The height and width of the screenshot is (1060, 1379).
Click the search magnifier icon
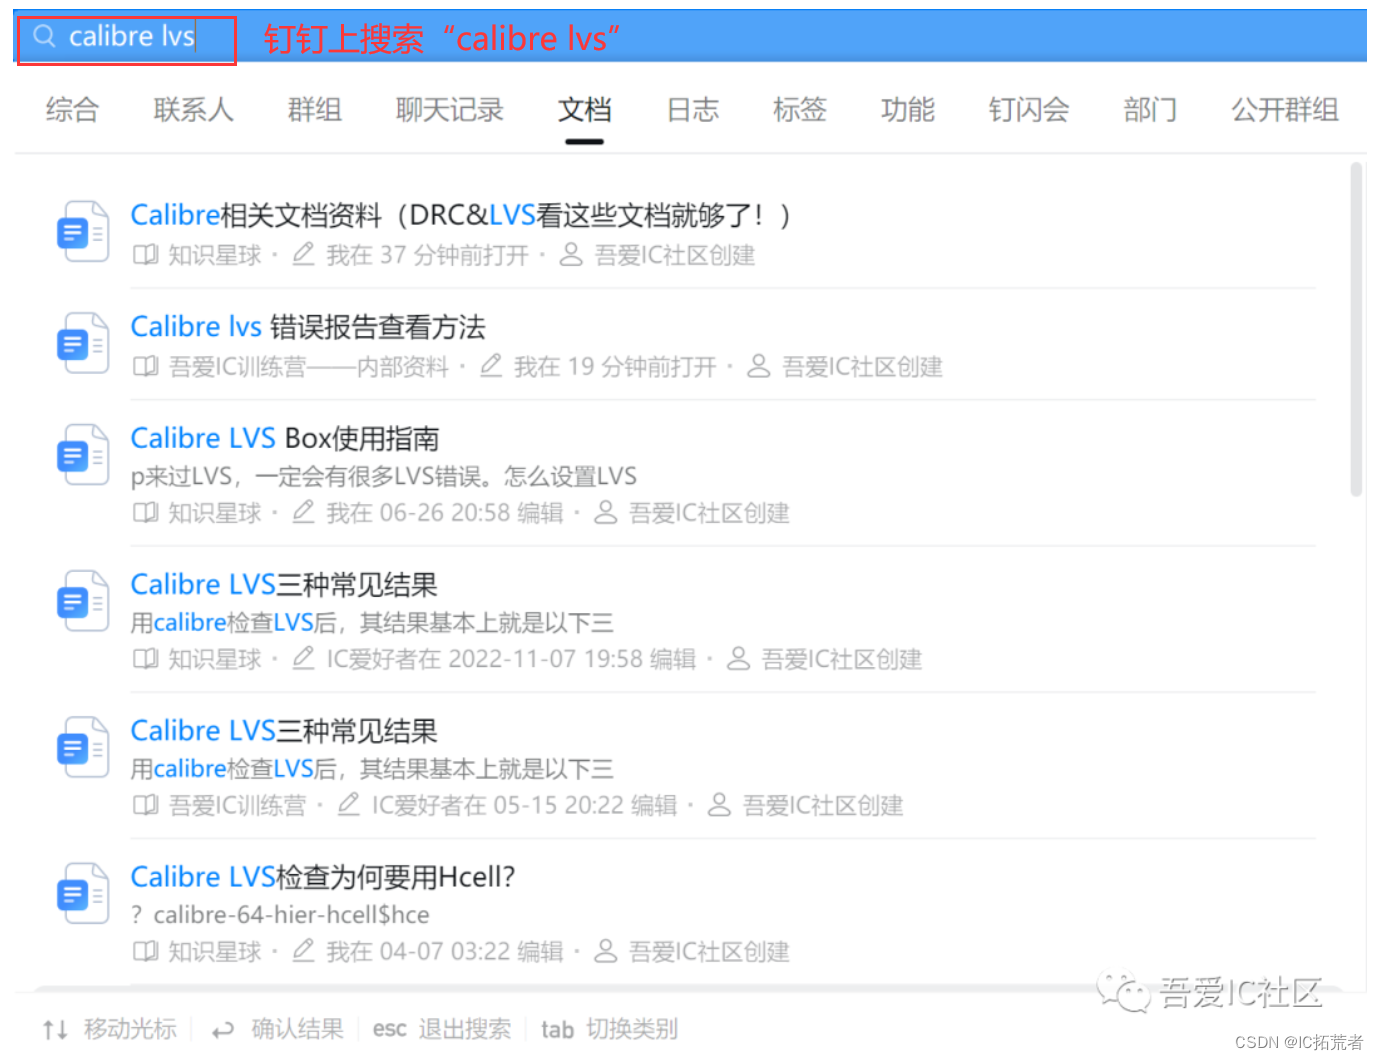point(44,37)
